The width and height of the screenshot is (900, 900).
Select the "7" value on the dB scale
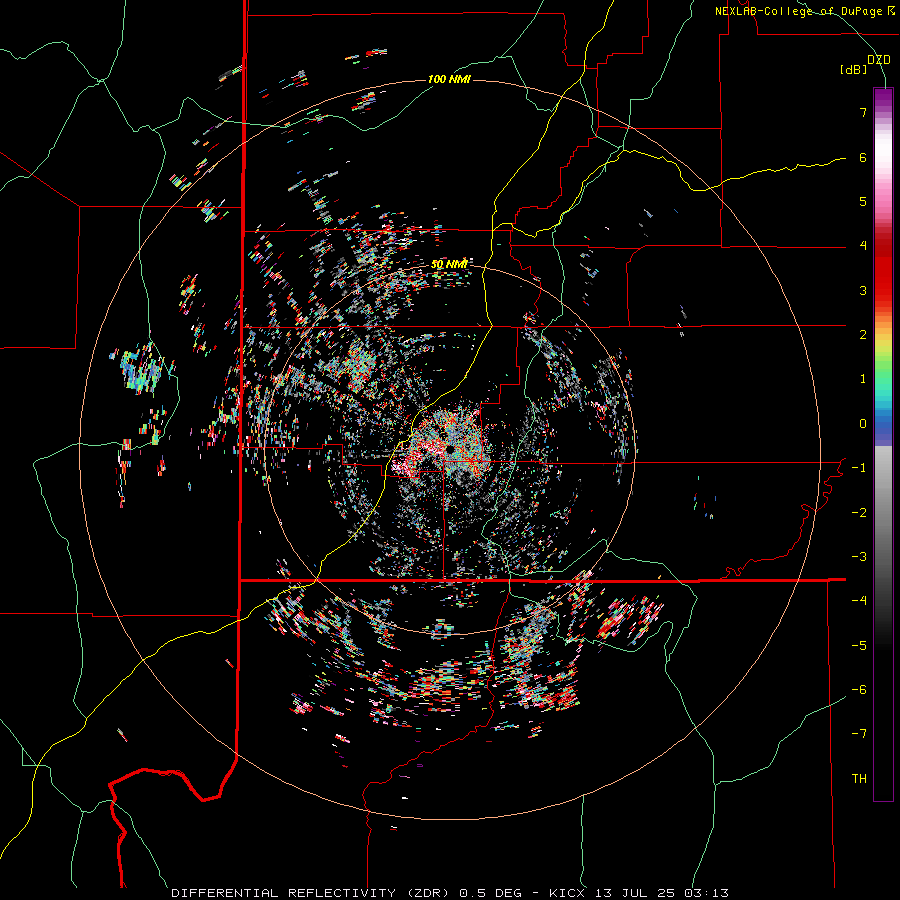(x=863, y=112)
